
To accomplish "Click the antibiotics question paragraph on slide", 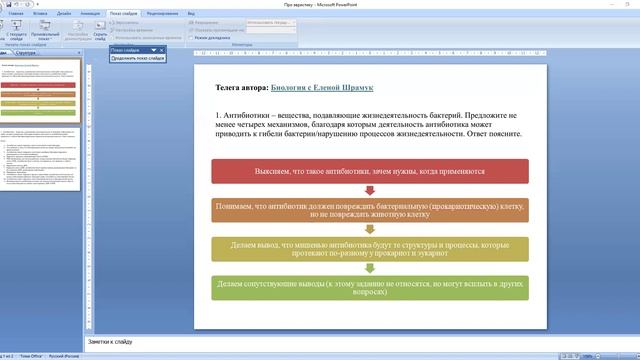I will pyautogui.click(x=369, y=124).
